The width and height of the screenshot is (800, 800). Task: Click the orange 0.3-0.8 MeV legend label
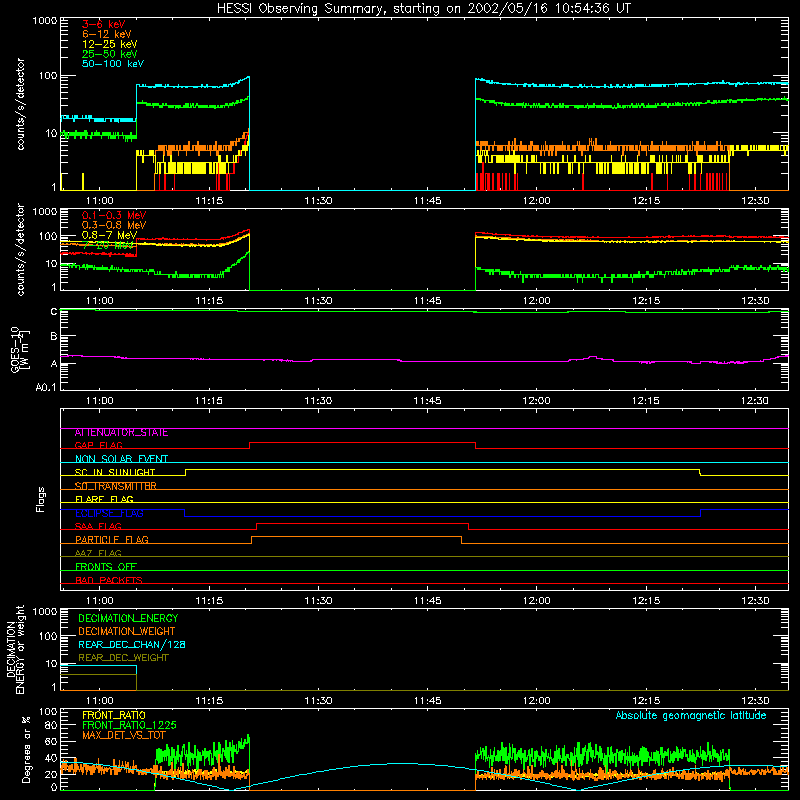pyautogui.click(x=114, y=225)
